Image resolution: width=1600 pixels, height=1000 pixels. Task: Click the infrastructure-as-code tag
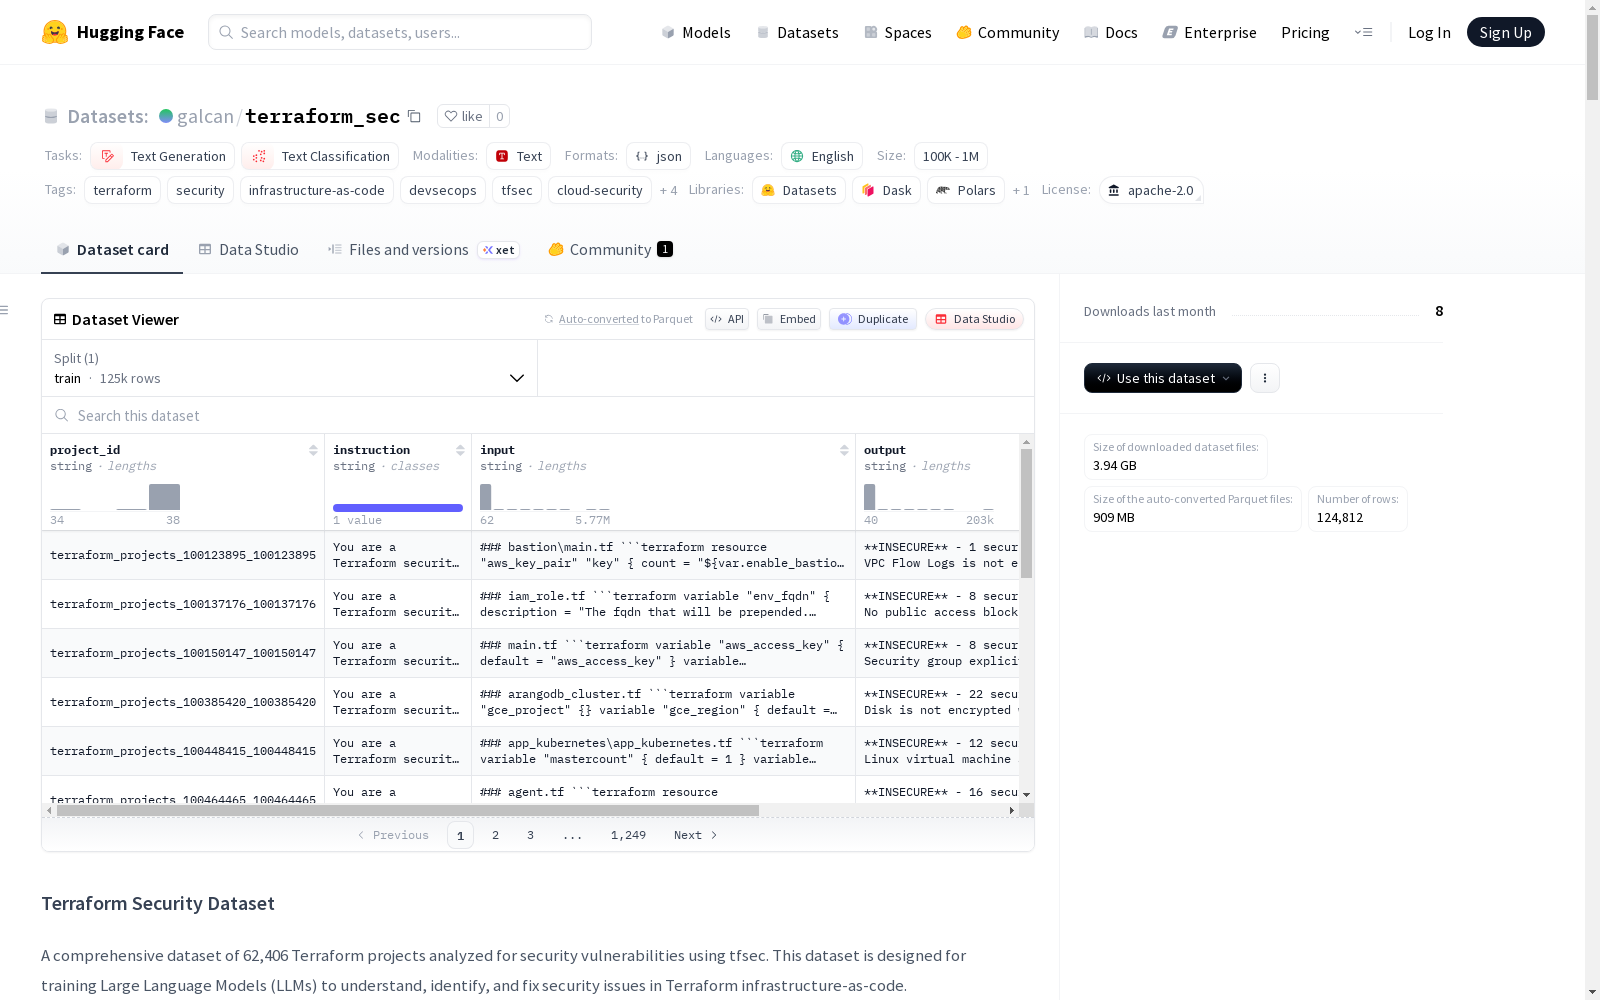tap(317, 190)
